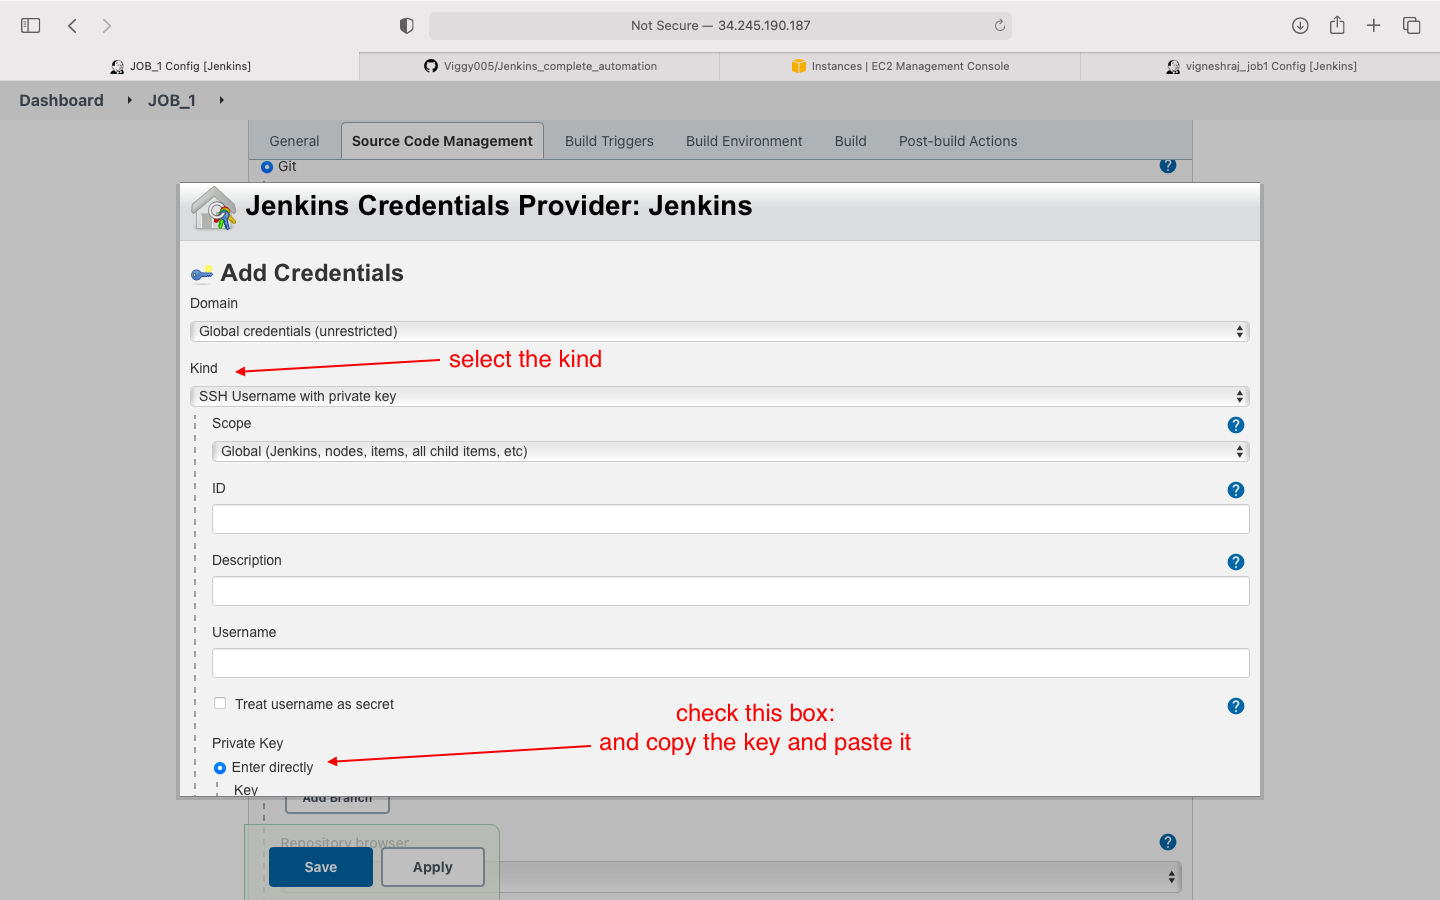The height and width of the screenshot is (900, 1440).
Task: Open the Scope dropdown Global Jenkins nodes
Action: point(731,451)
